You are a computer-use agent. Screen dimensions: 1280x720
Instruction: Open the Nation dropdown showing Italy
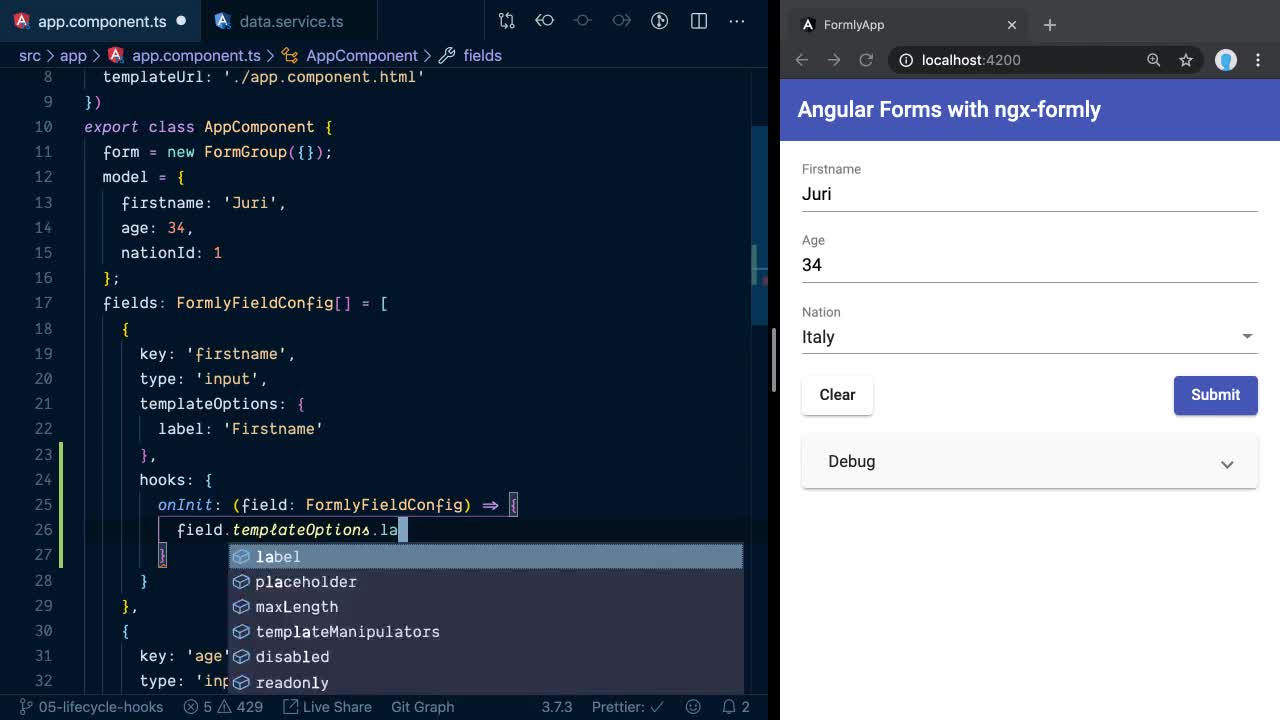pyautogui.click(x=1029, y=337)
